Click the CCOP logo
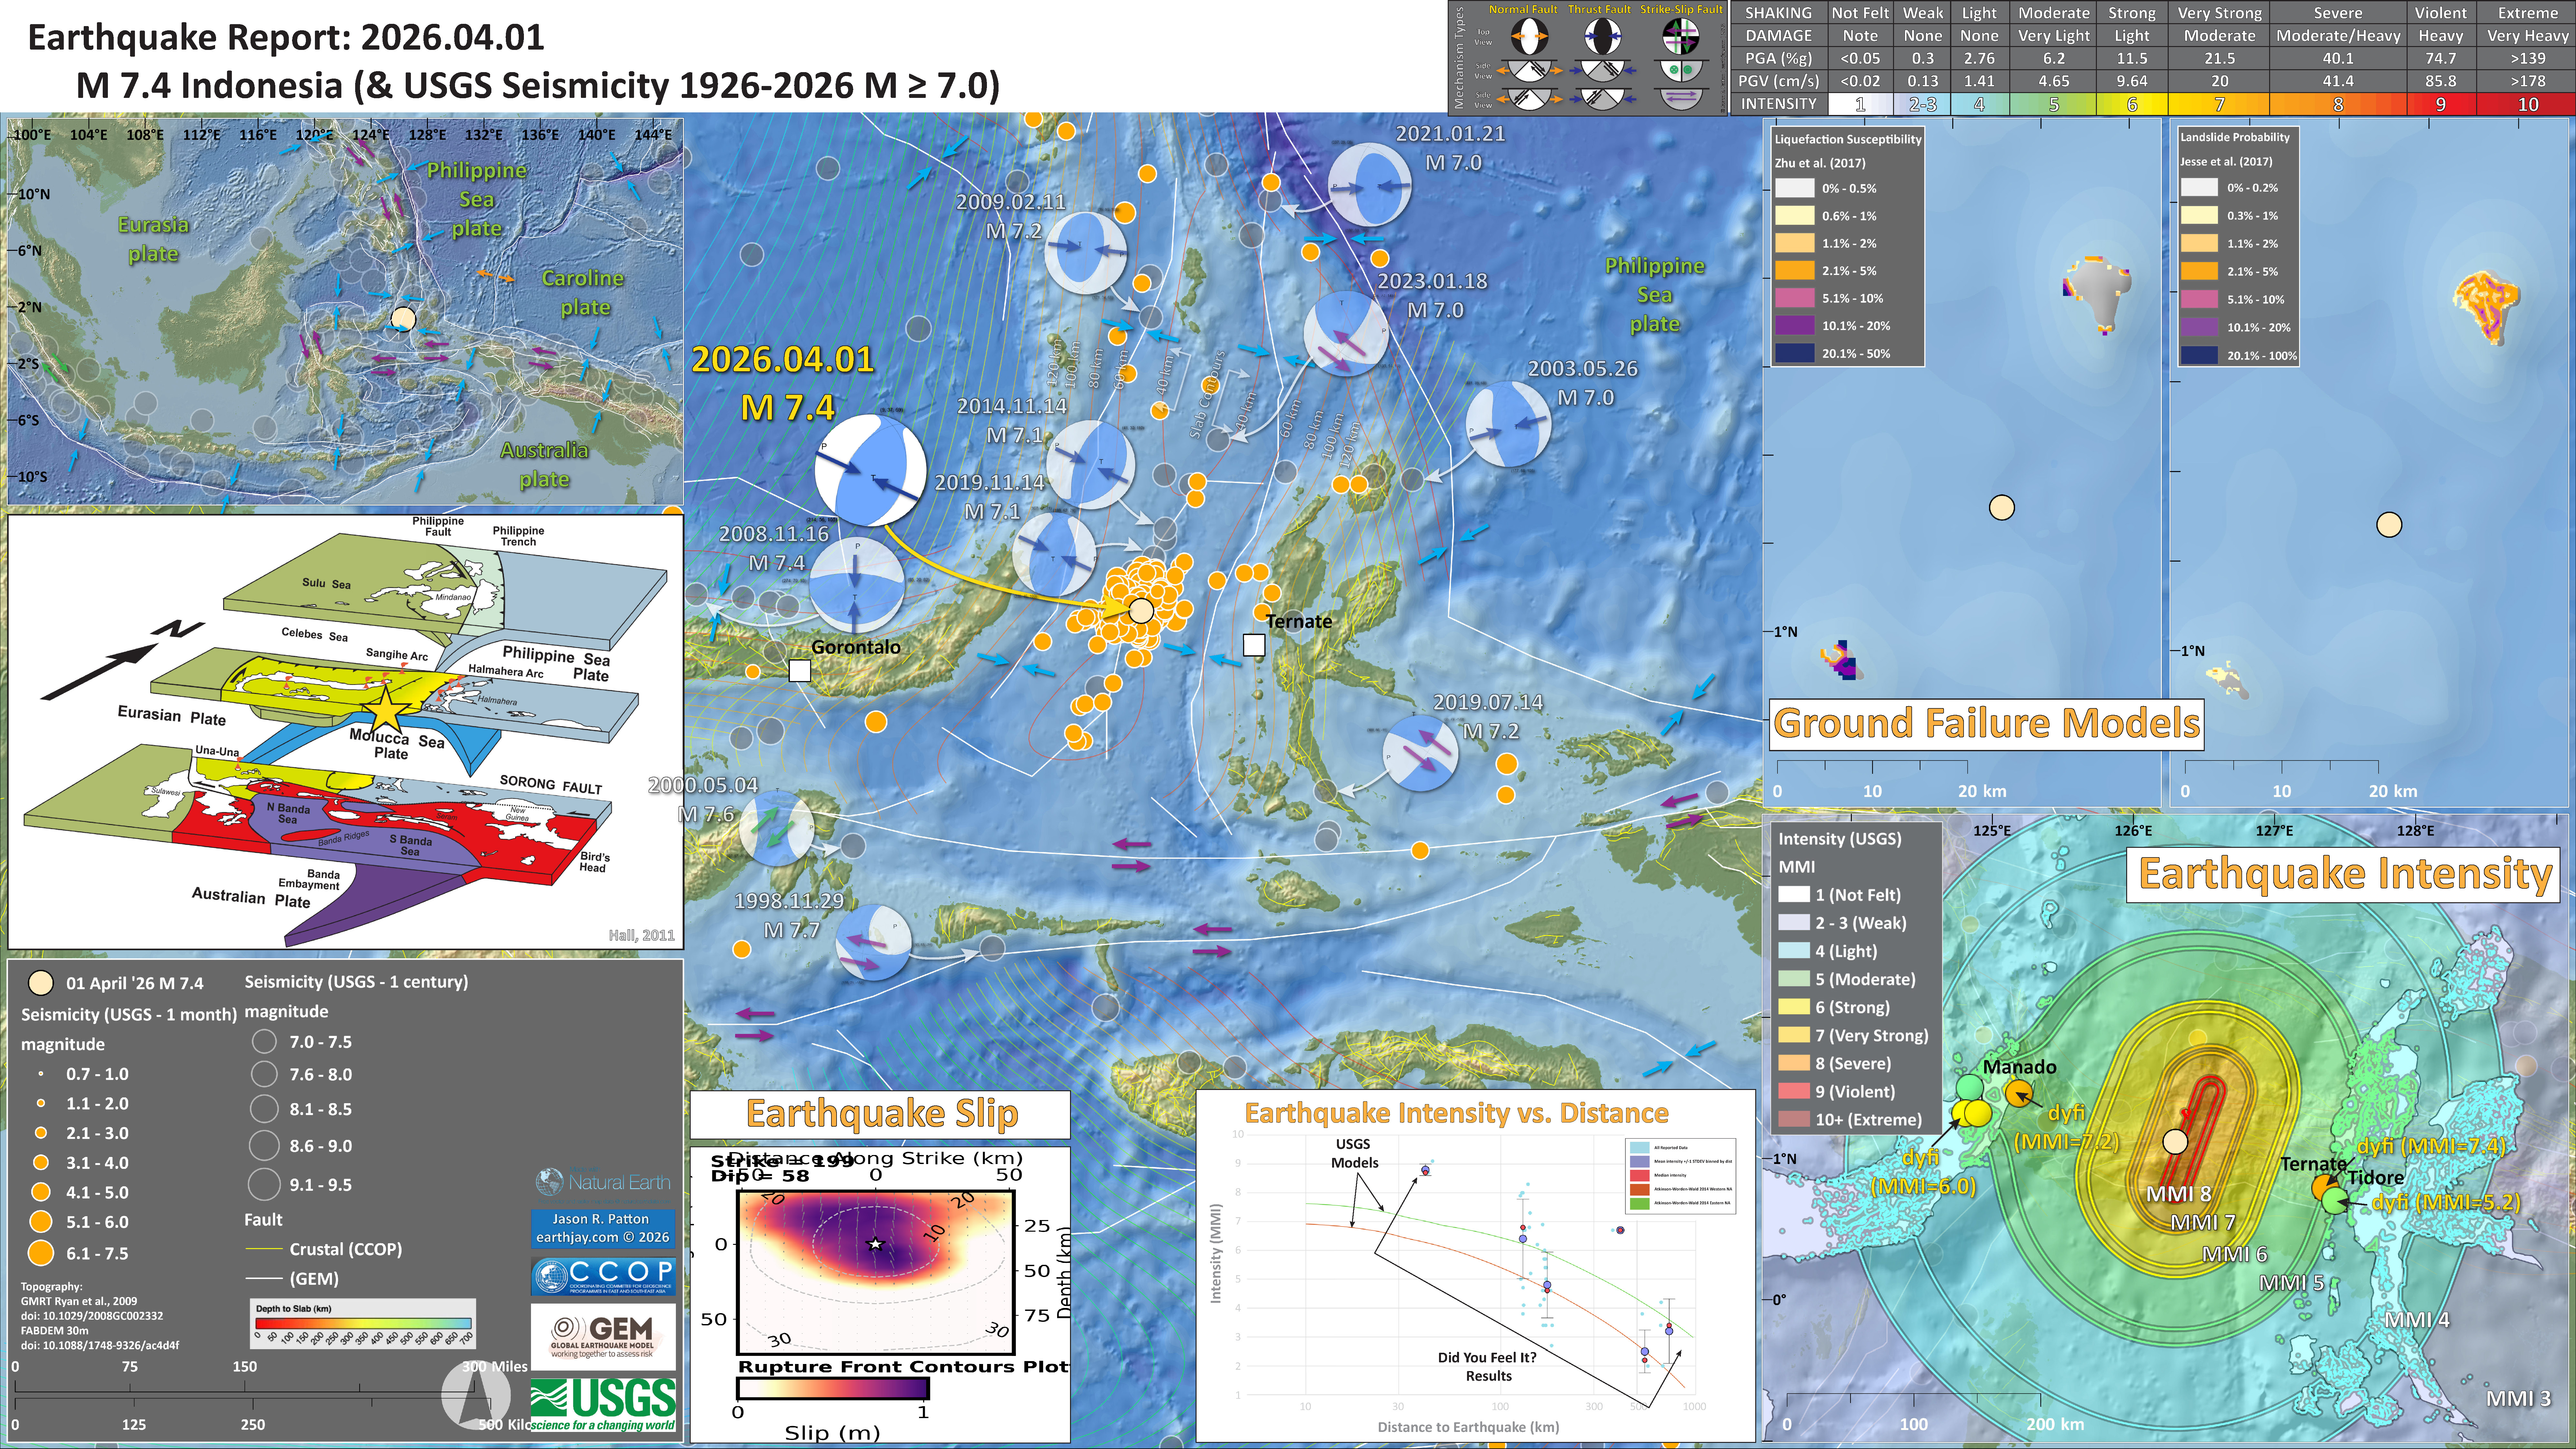The width and height of the screenshot is (2576, 1449). [x=603, y=1276]
